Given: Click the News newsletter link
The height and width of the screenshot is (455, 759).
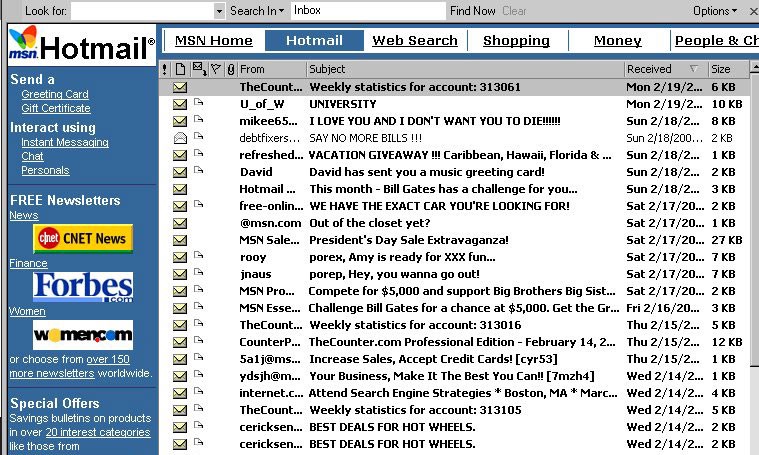Looking at the screenshot, I should coord(24,215).
